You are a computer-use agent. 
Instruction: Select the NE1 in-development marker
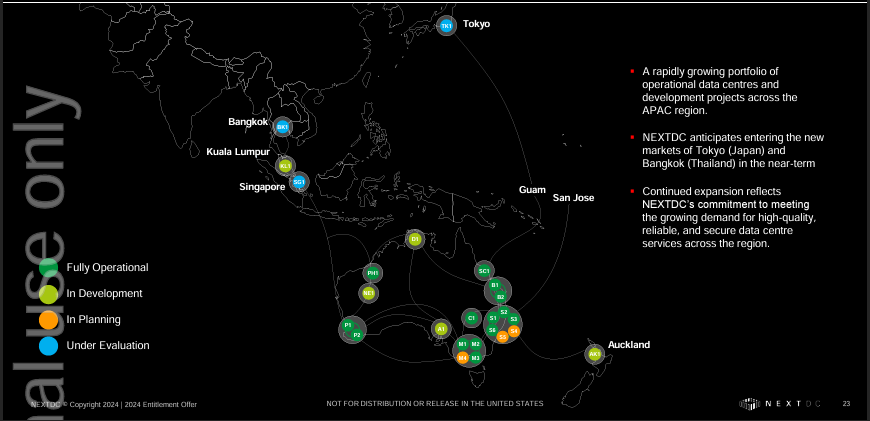tap(368, 293)
